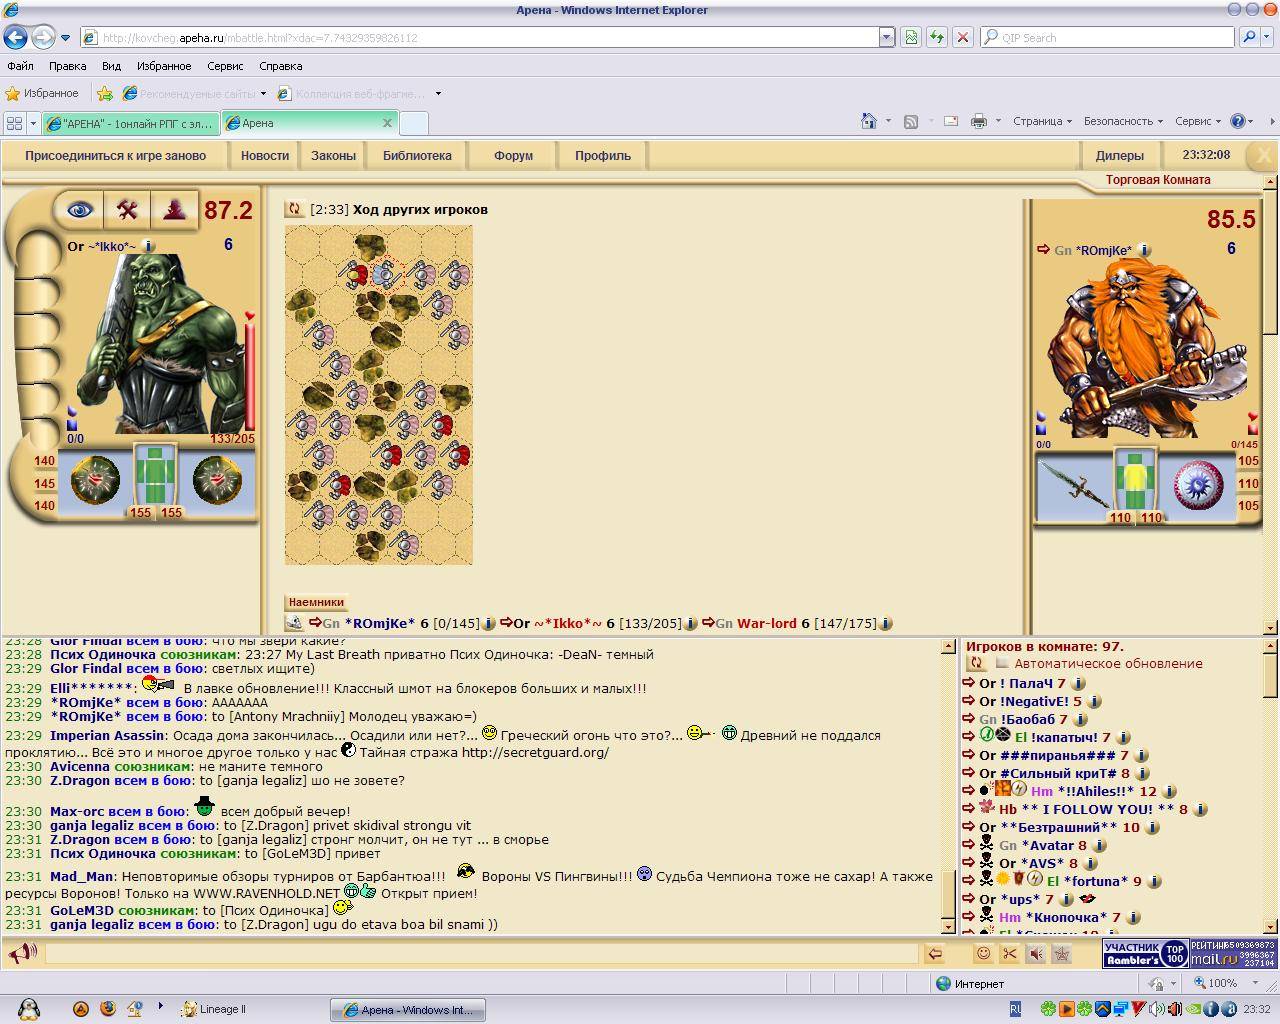Click the green refresh arrows in address bar
Image resolution: width=1280 pixels, height=1024 pixels.
(936, 37)
